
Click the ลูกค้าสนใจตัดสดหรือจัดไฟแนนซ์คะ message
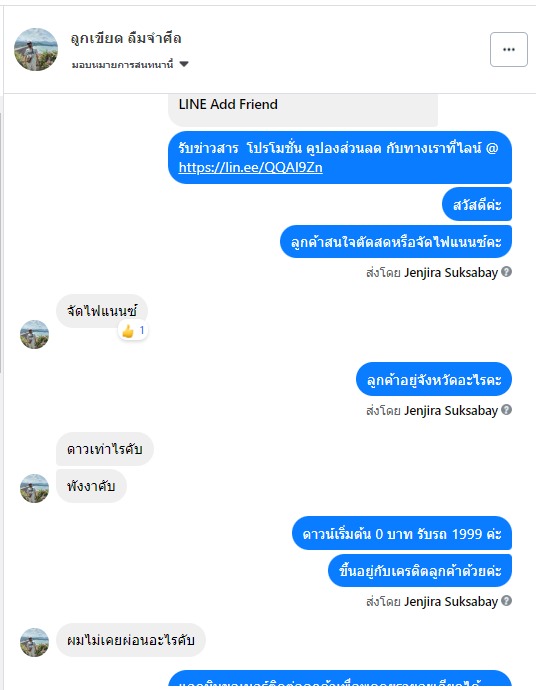pos(396,242)
